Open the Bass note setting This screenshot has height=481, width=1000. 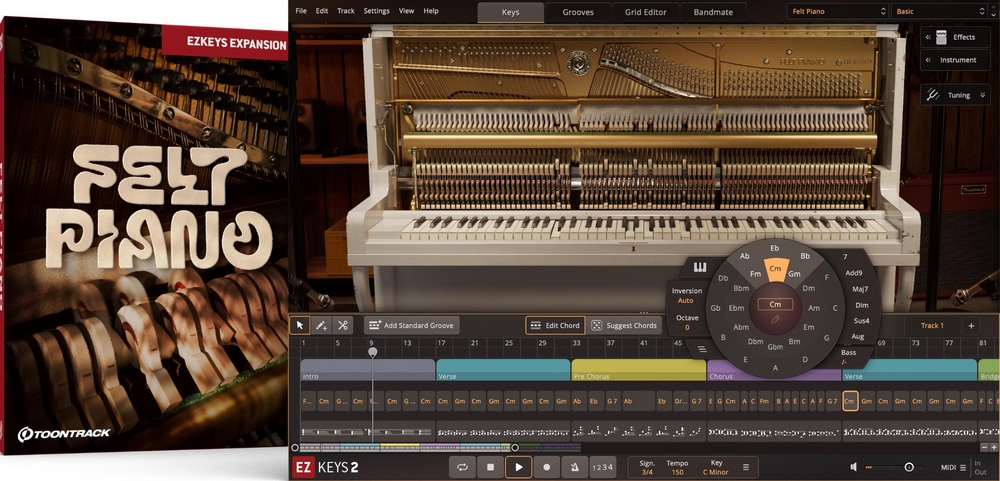coord(848,357)
